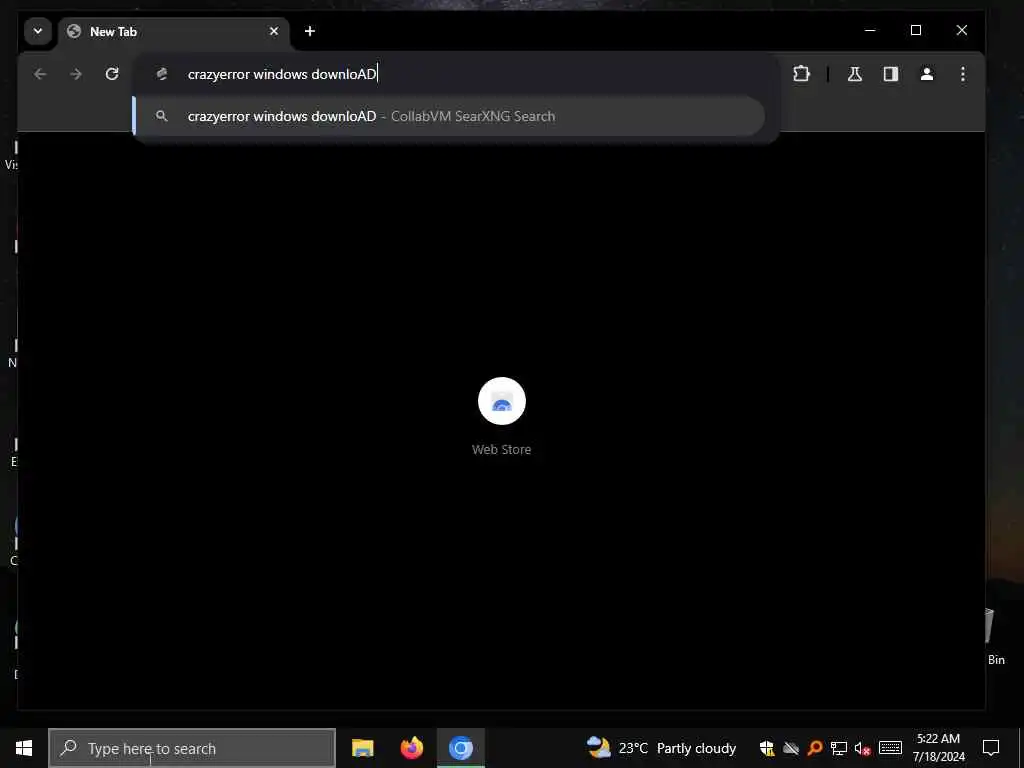Go forward with the forward arrow
This screenshot has height=768, width=1024.
(x=76, y=74)
